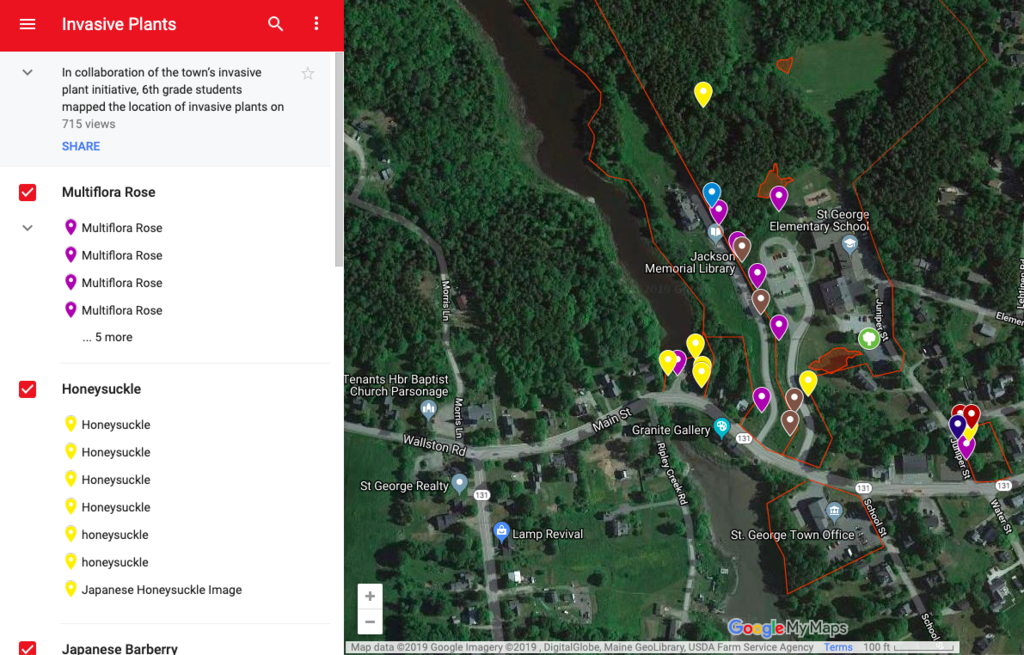Screen dimensions: 1024x655
Task: Select the blue marker near Jackson Memorial Library
Action: pos(711,190)
